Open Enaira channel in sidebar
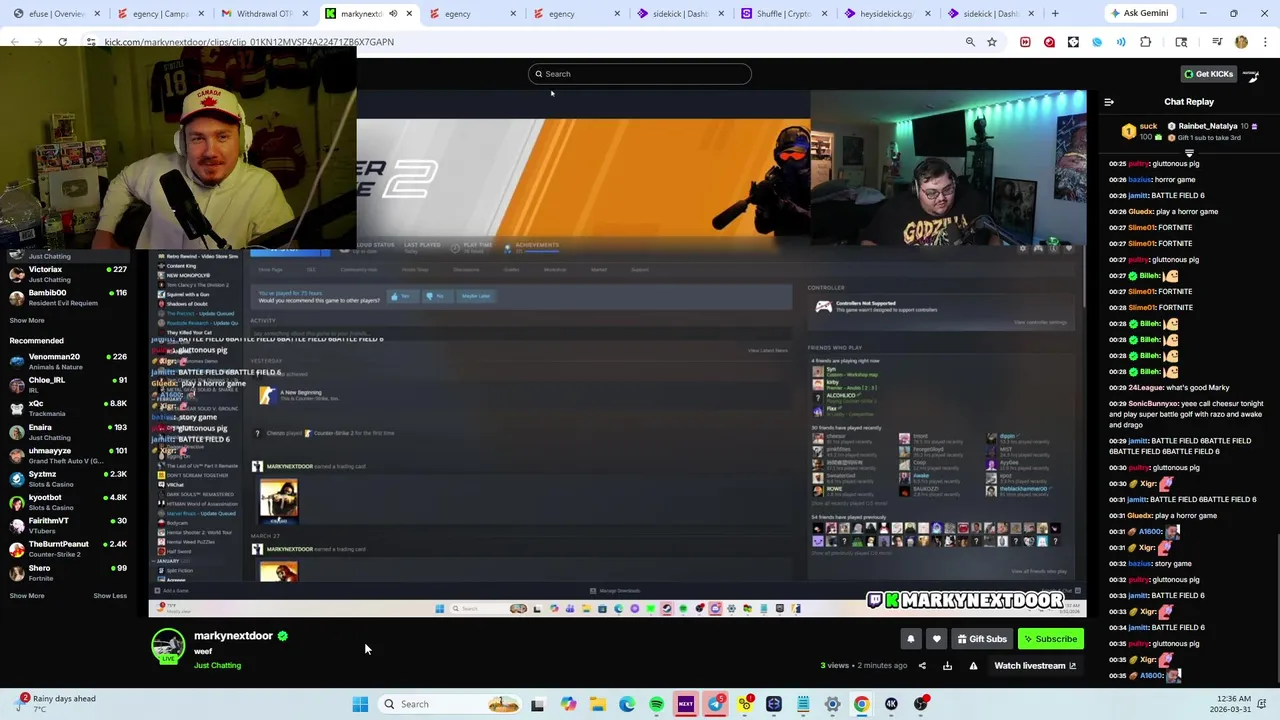This screenshot has width=1280, height=720. pyautogui.click(x=68, y=432)
